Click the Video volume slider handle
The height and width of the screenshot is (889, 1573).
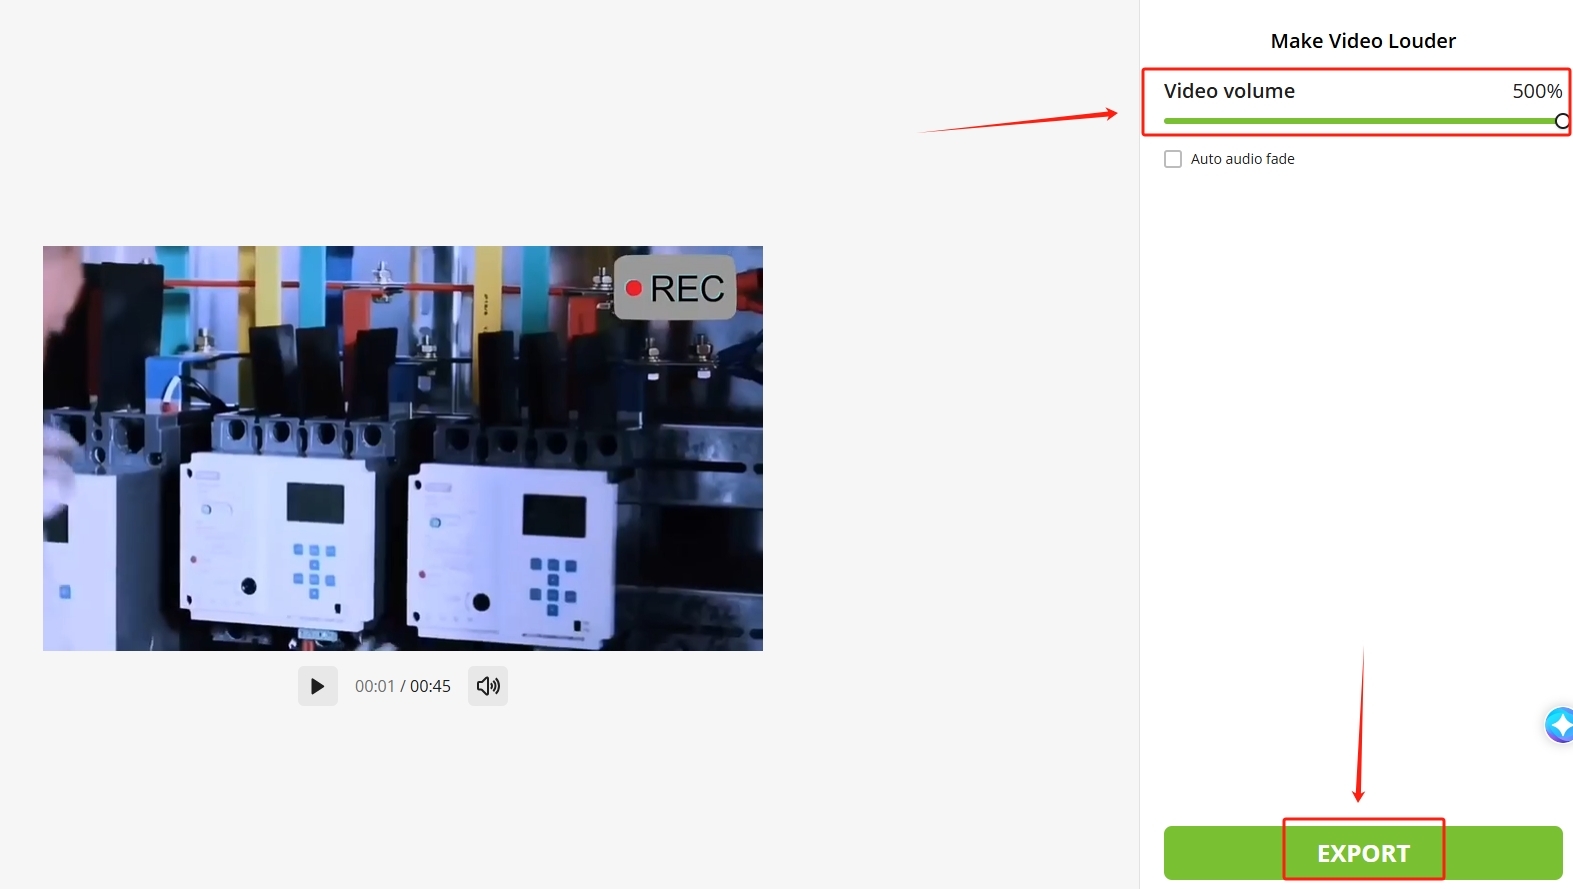(x=1562, y=121)
